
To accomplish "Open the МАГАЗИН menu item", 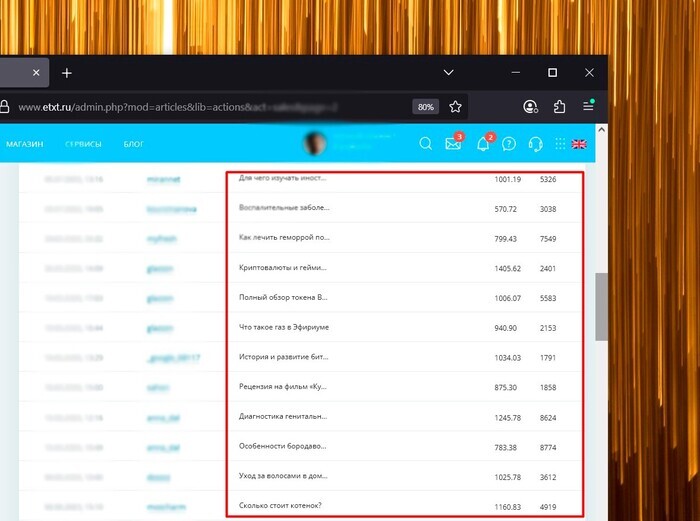I will click(24, 144).
